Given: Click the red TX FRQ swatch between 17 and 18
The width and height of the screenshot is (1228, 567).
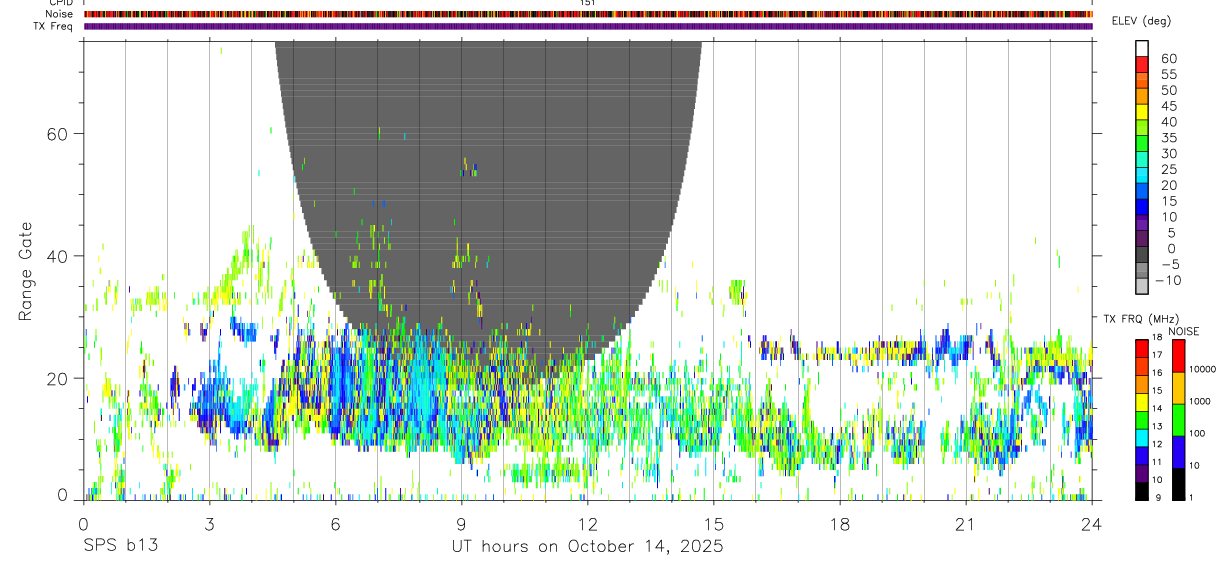Looking at the screenshot, I should (x=1142, y=346).
